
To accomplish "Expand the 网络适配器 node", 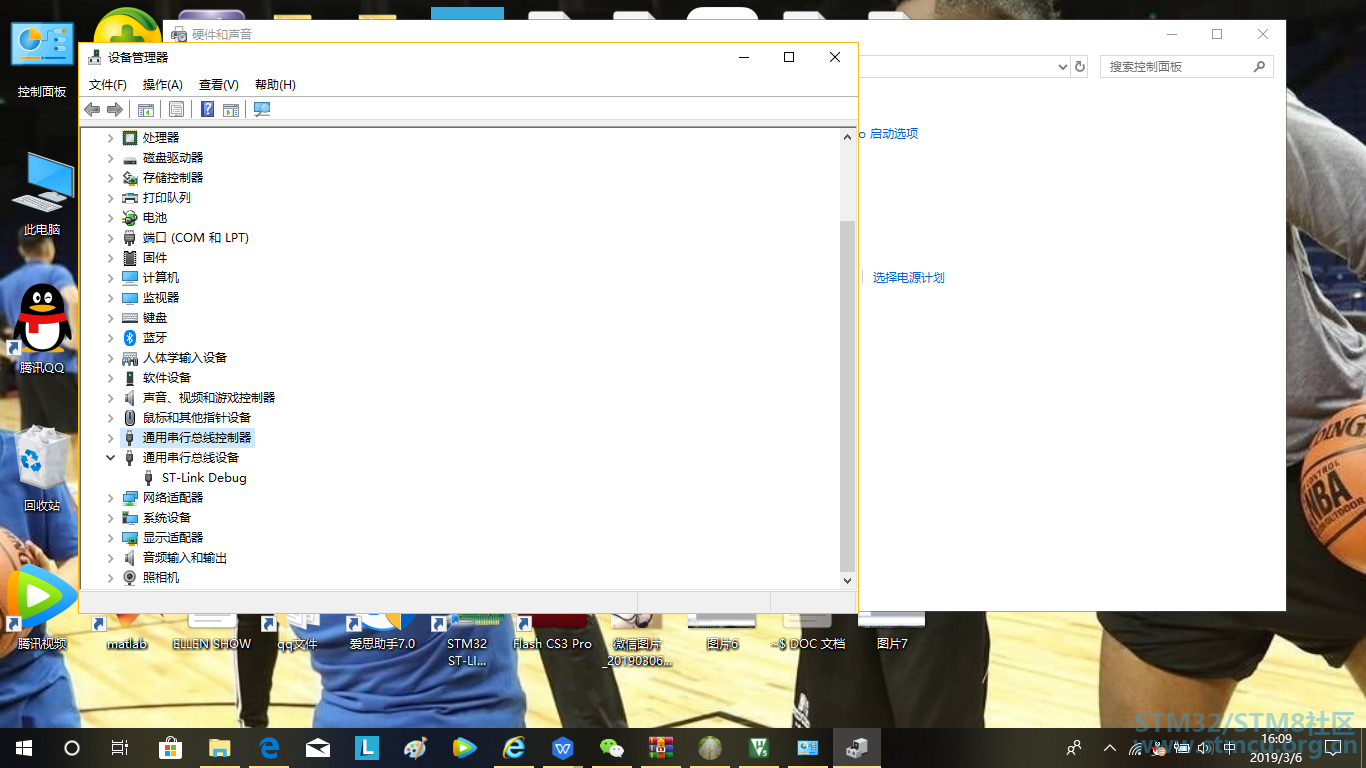I will coord(111,498).
